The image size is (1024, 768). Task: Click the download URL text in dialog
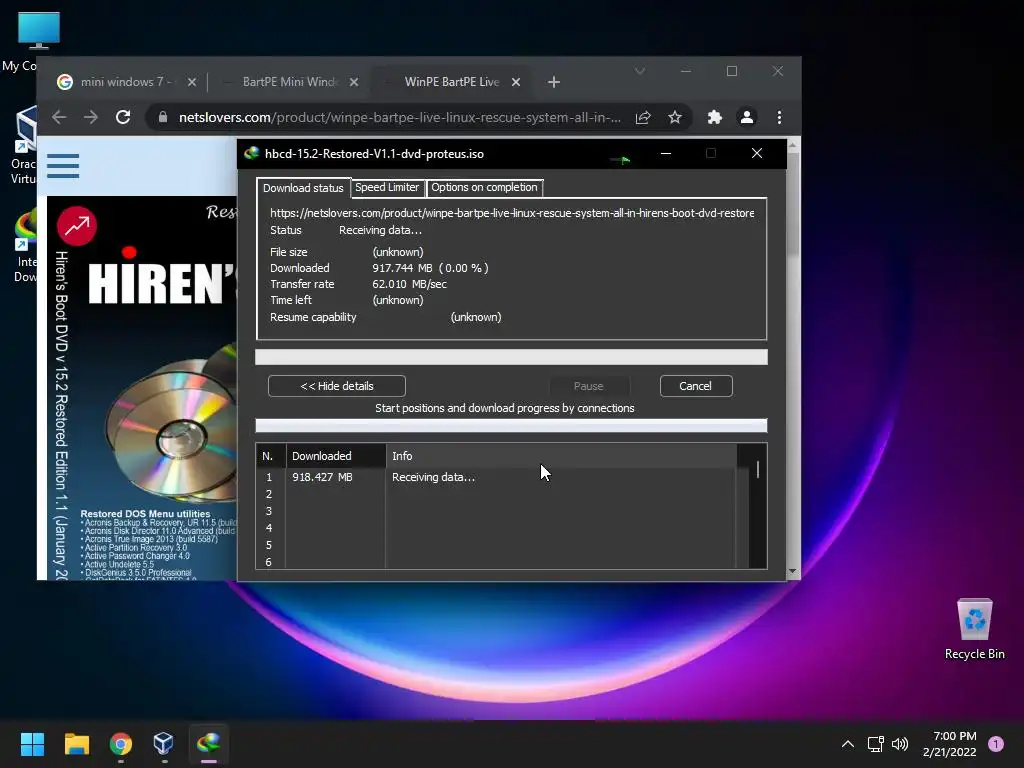pos(512,213)
